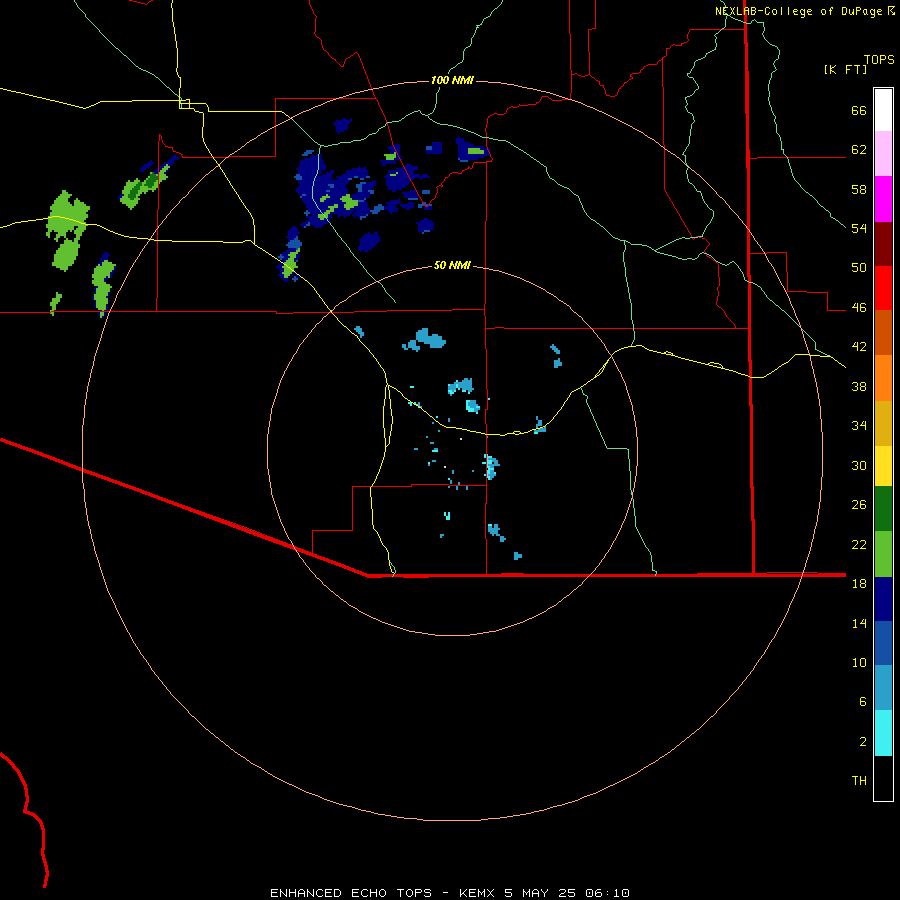This screenshot has height=900, width=900.
Task: Click the '54' legend value
Action: [859, 228]
